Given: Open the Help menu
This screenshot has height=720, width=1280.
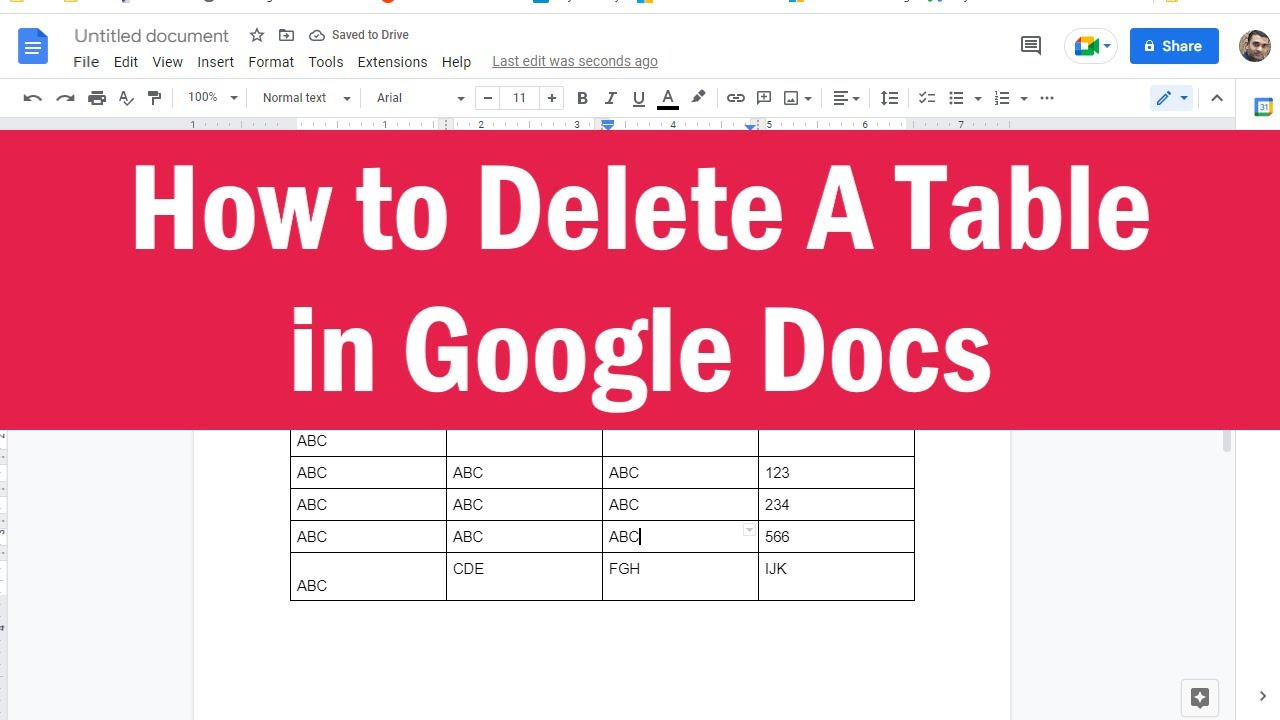Looking at the screenshot, I should [456, 62].
